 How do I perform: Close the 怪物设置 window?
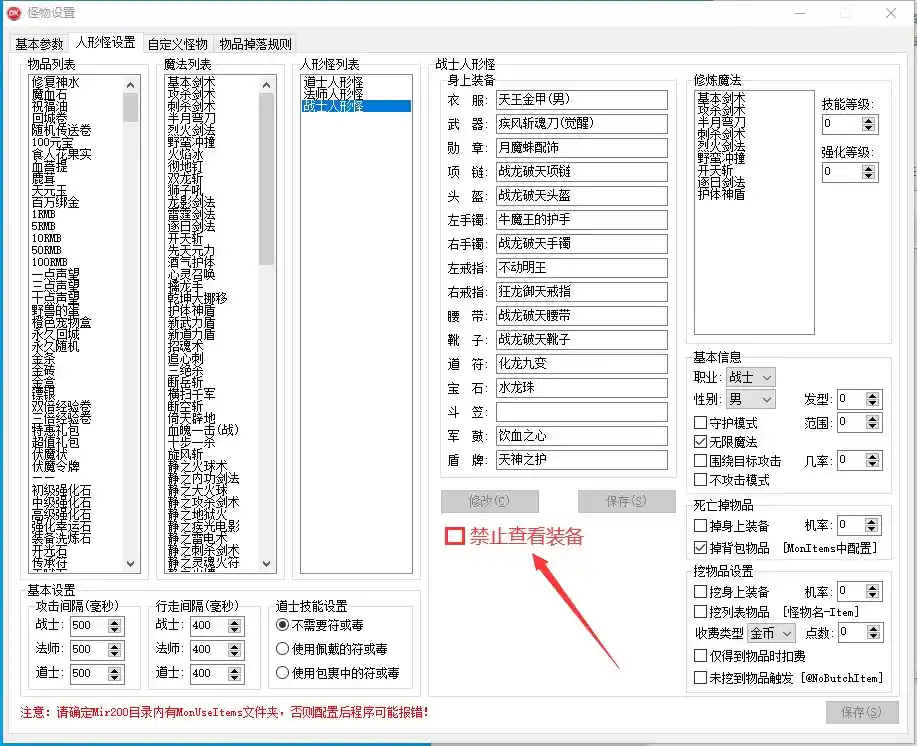click(x=891, y=13)
